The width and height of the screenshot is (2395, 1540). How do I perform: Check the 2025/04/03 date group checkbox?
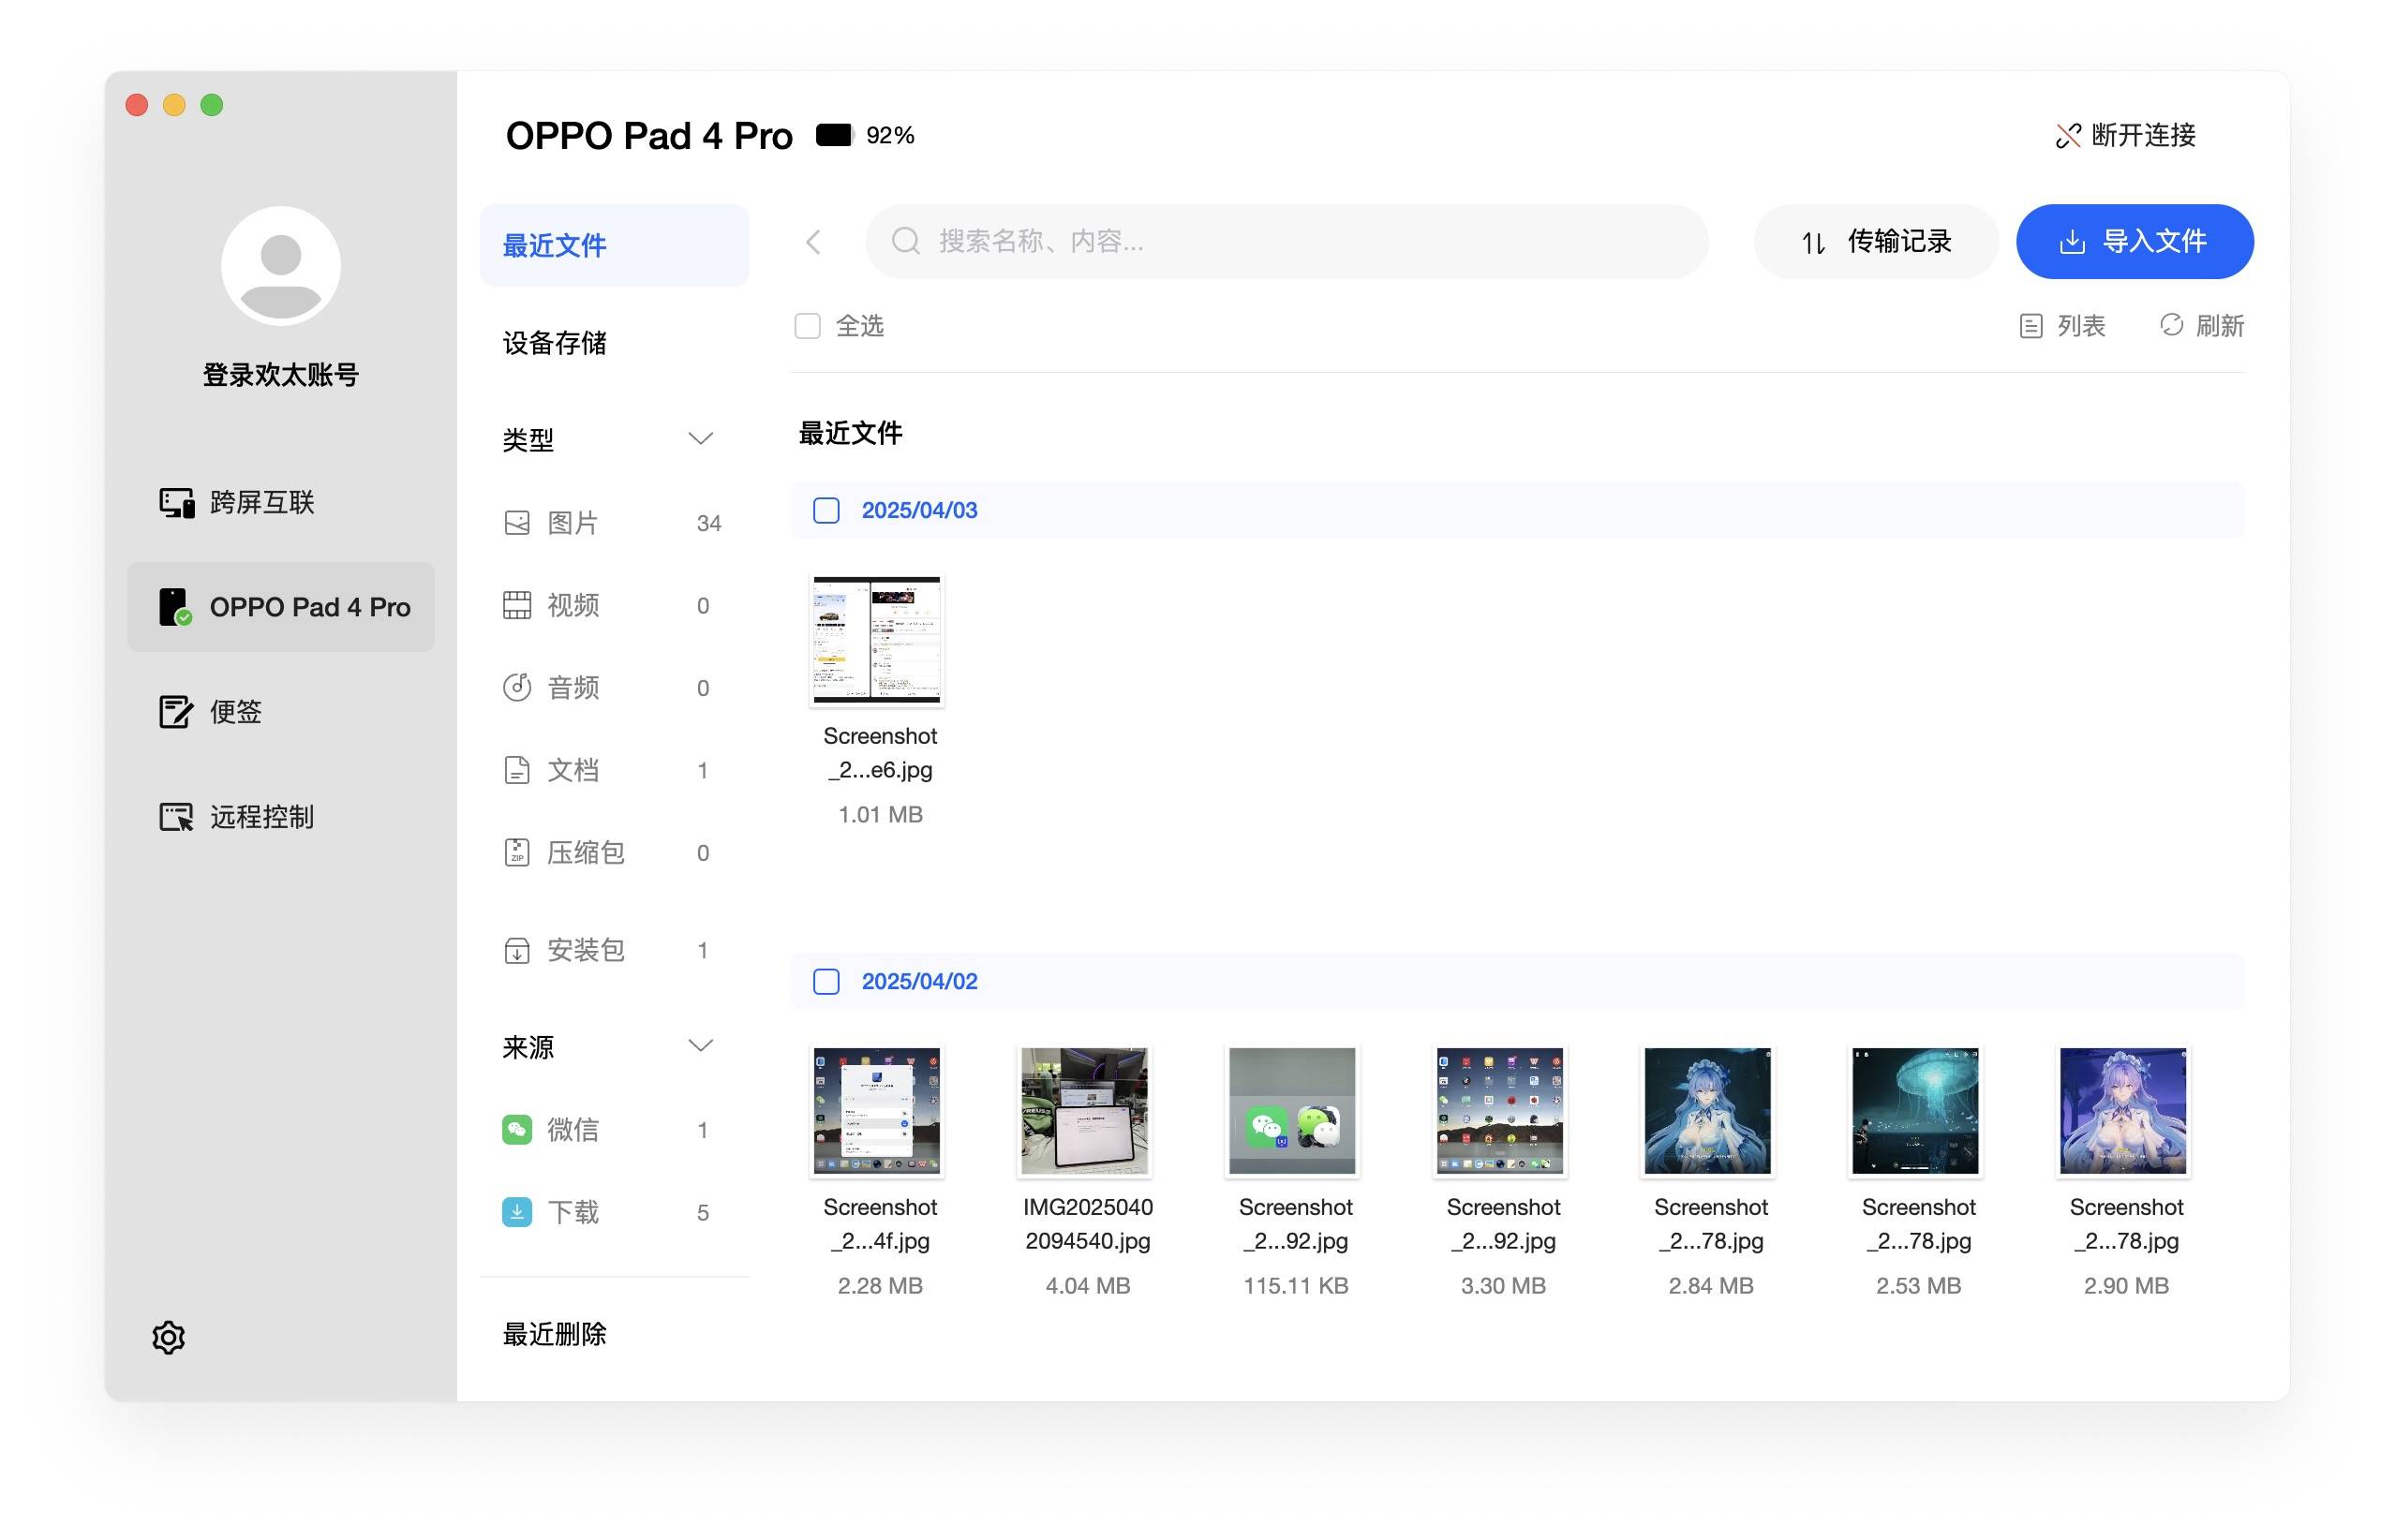(826, 510)
